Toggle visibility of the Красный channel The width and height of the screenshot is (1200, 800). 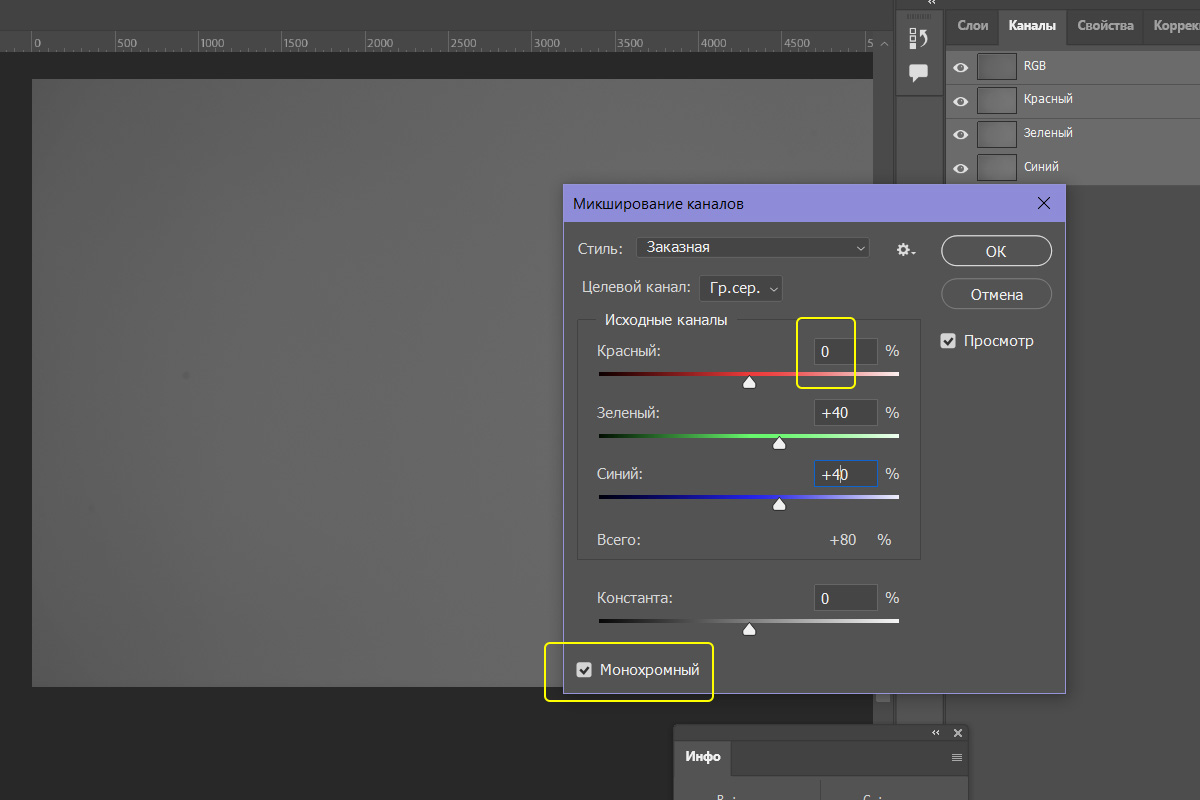[x=961, y=101]
